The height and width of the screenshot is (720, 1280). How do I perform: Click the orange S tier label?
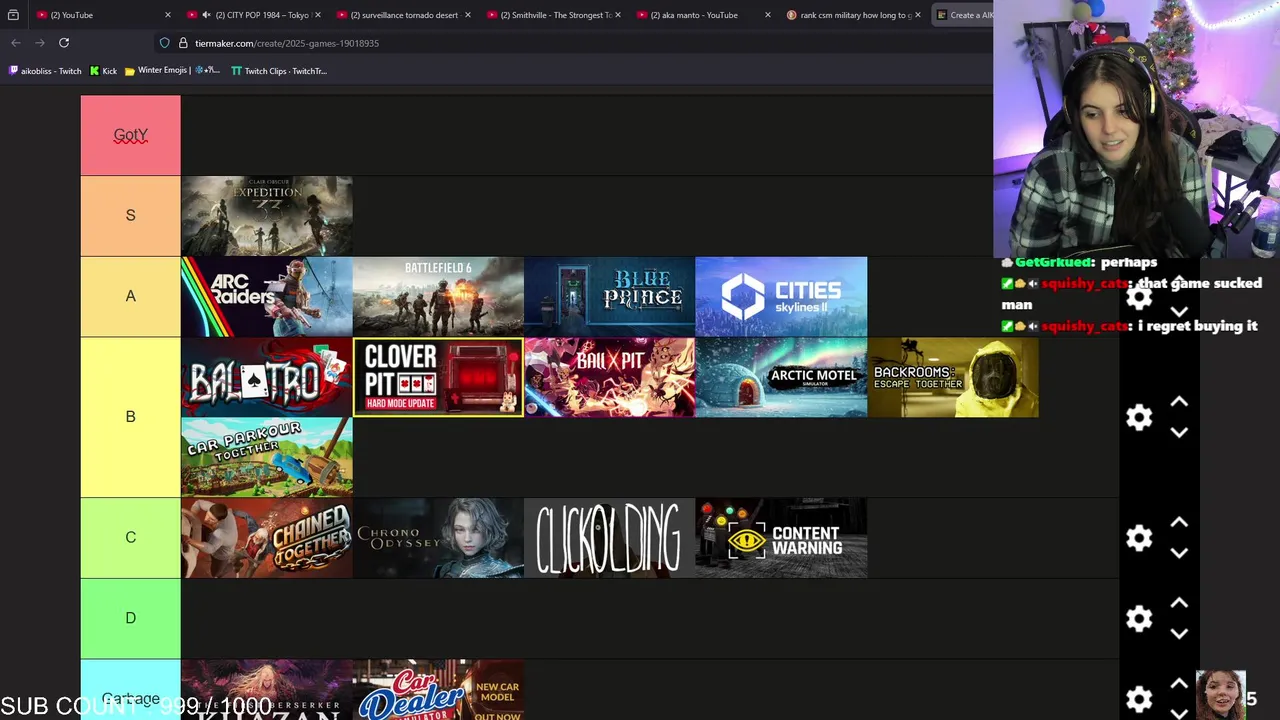pyautogui.click(x=130, y=216)
